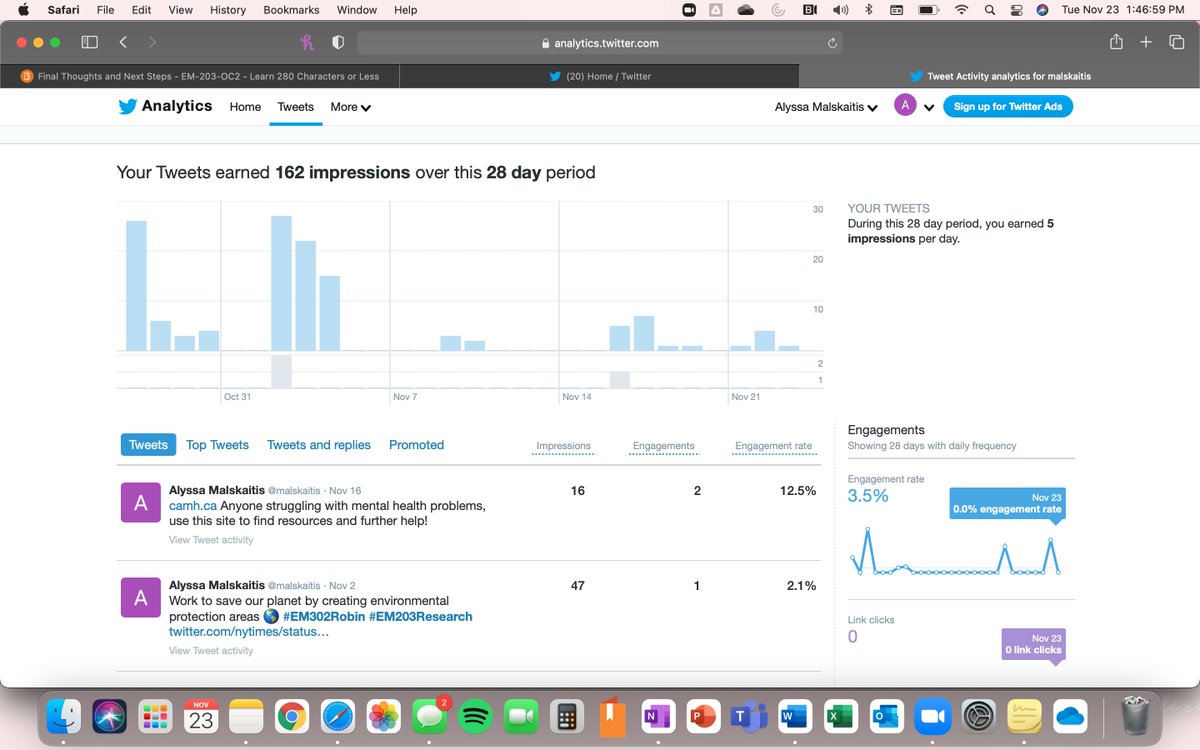1200x750 pixels.
Task: Show the tab overview icon
Action: click(x=1176, y=42)
